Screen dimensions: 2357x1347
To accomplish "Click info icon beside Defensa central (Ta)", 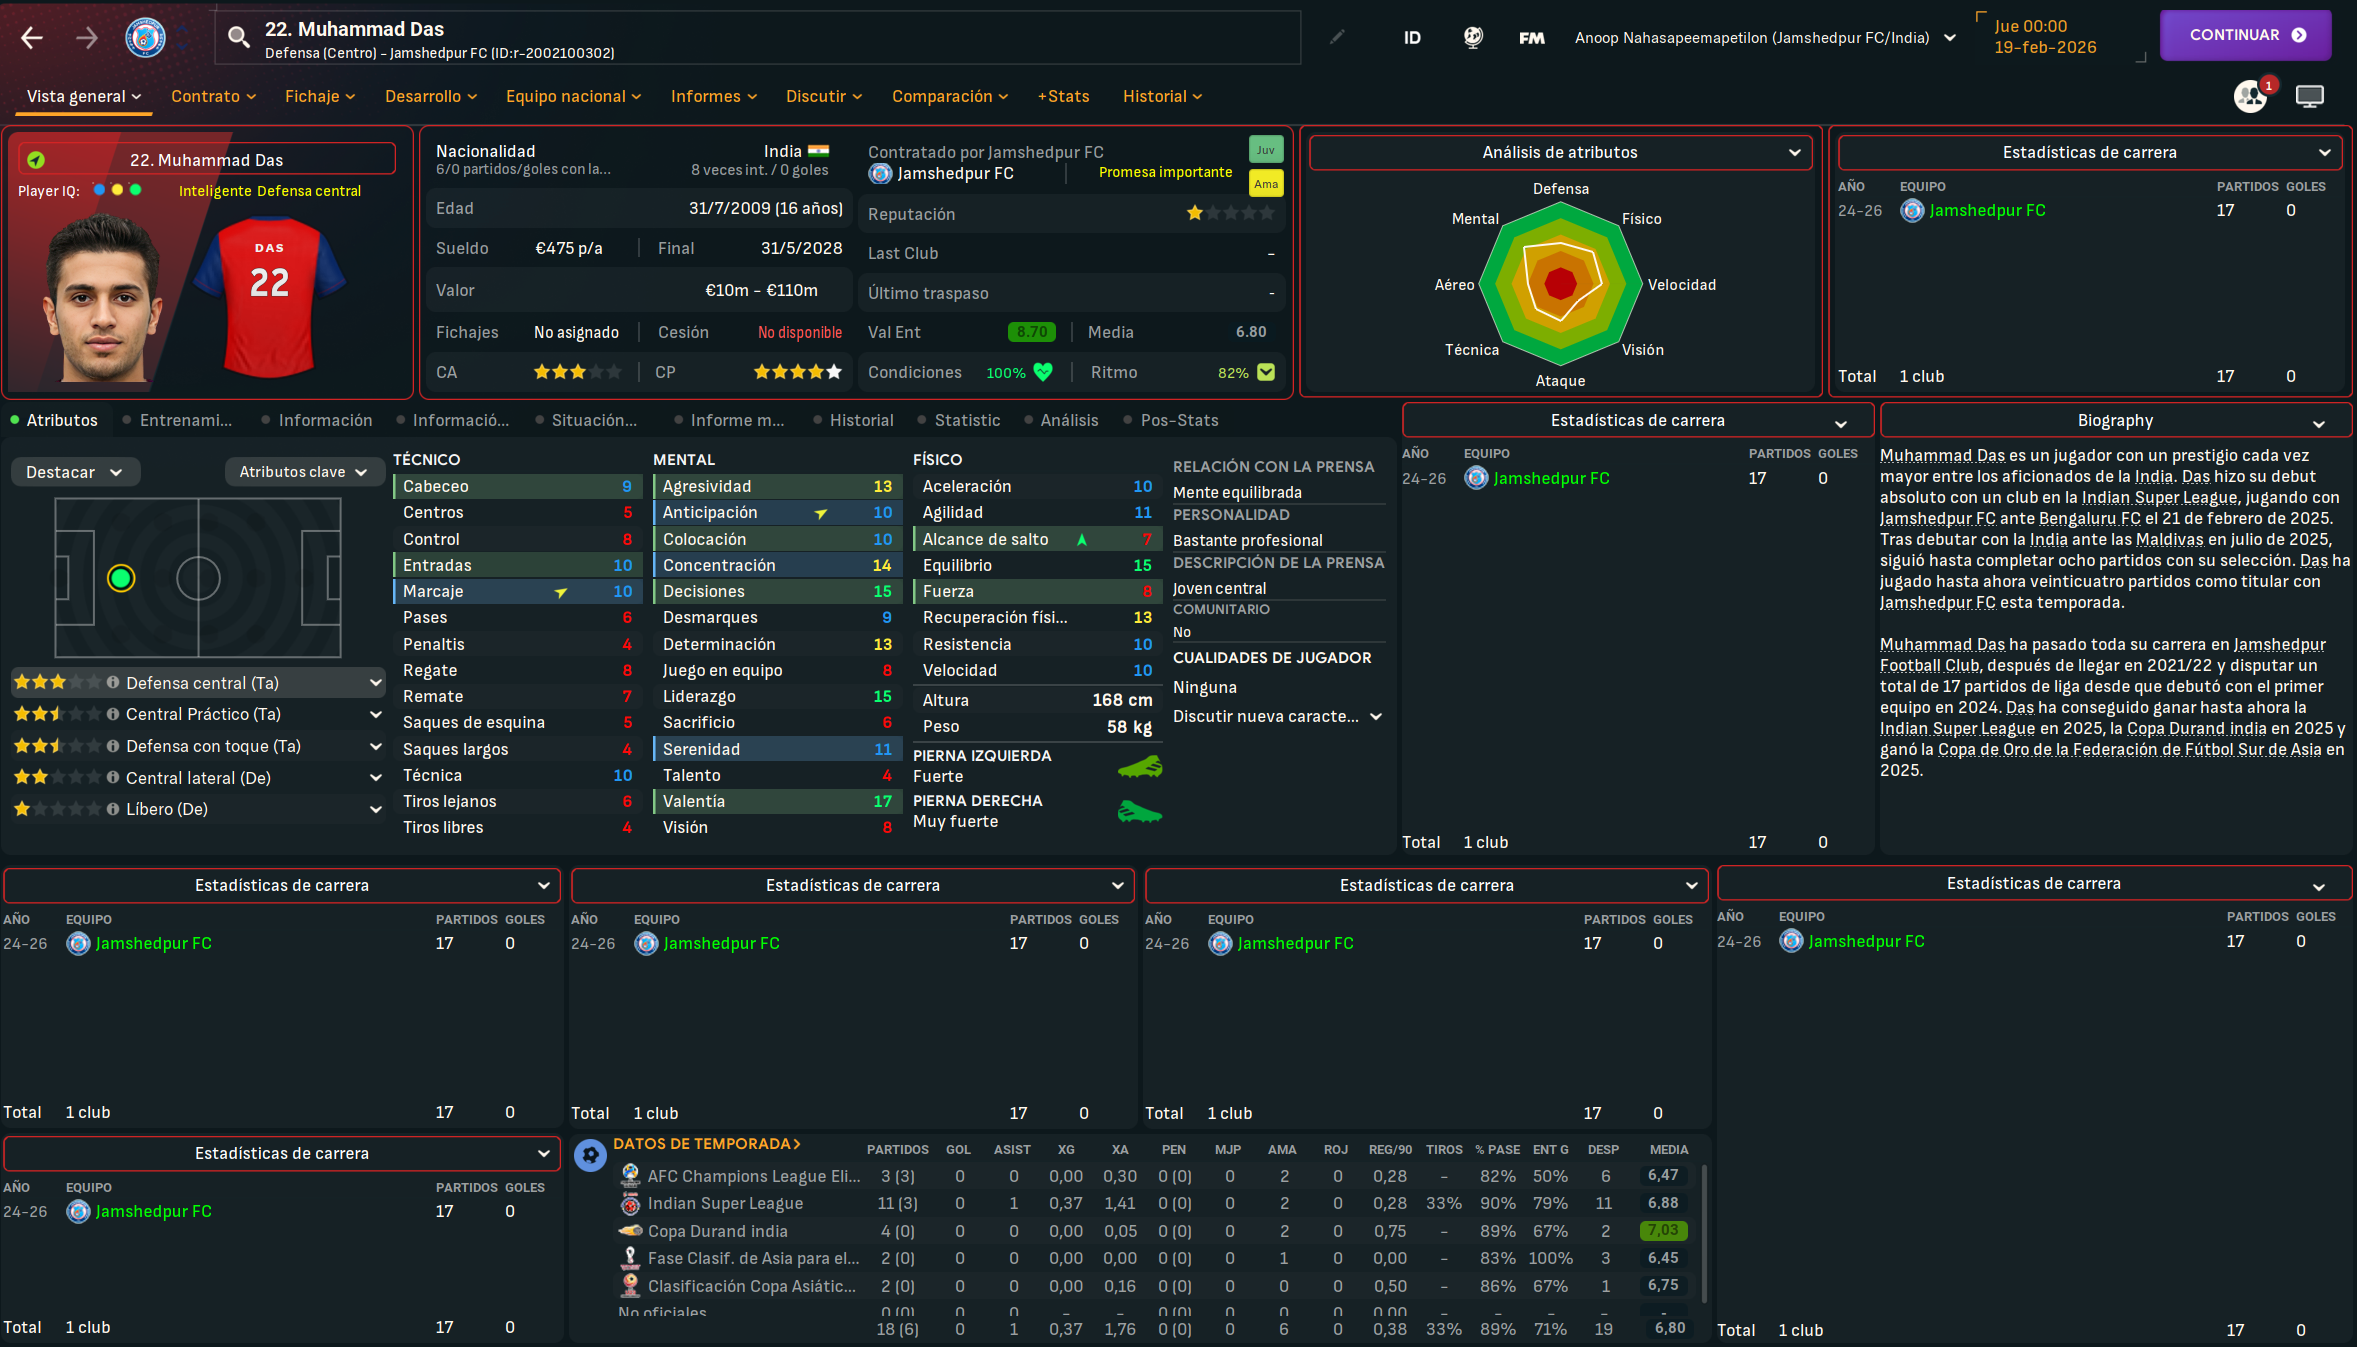I will click(x=113, y=682).
